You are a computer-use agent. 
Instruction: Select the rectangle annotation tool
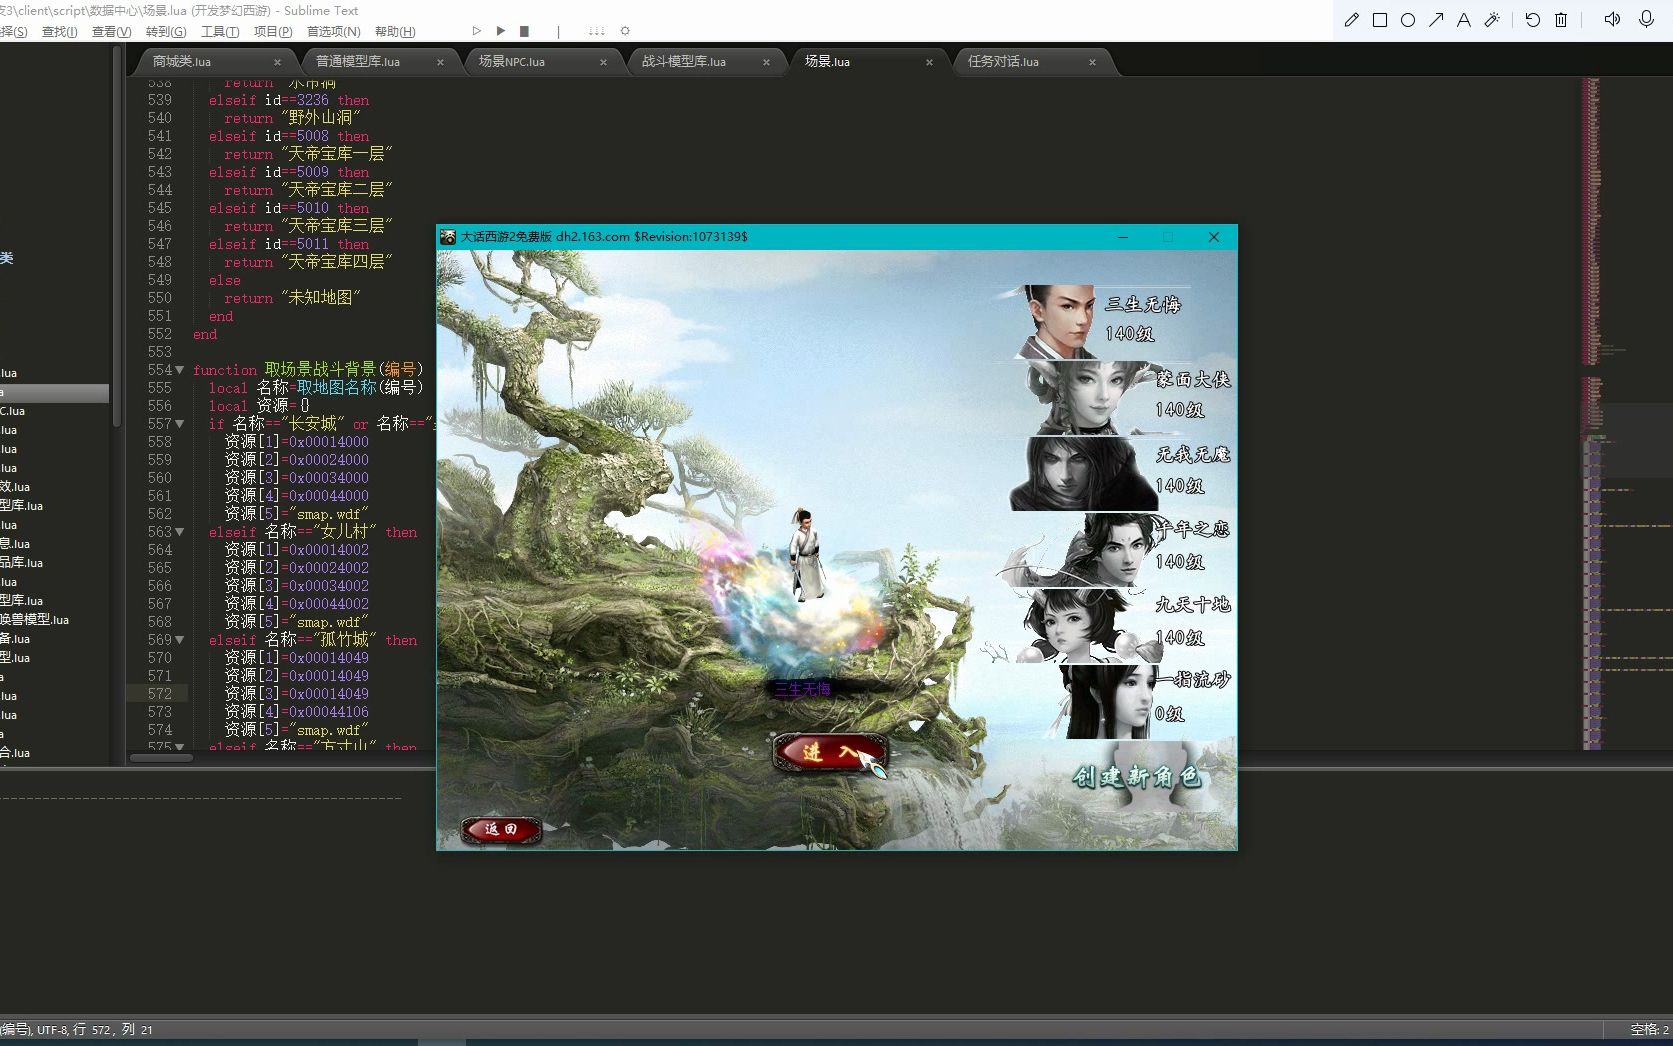click(1380, 20)
